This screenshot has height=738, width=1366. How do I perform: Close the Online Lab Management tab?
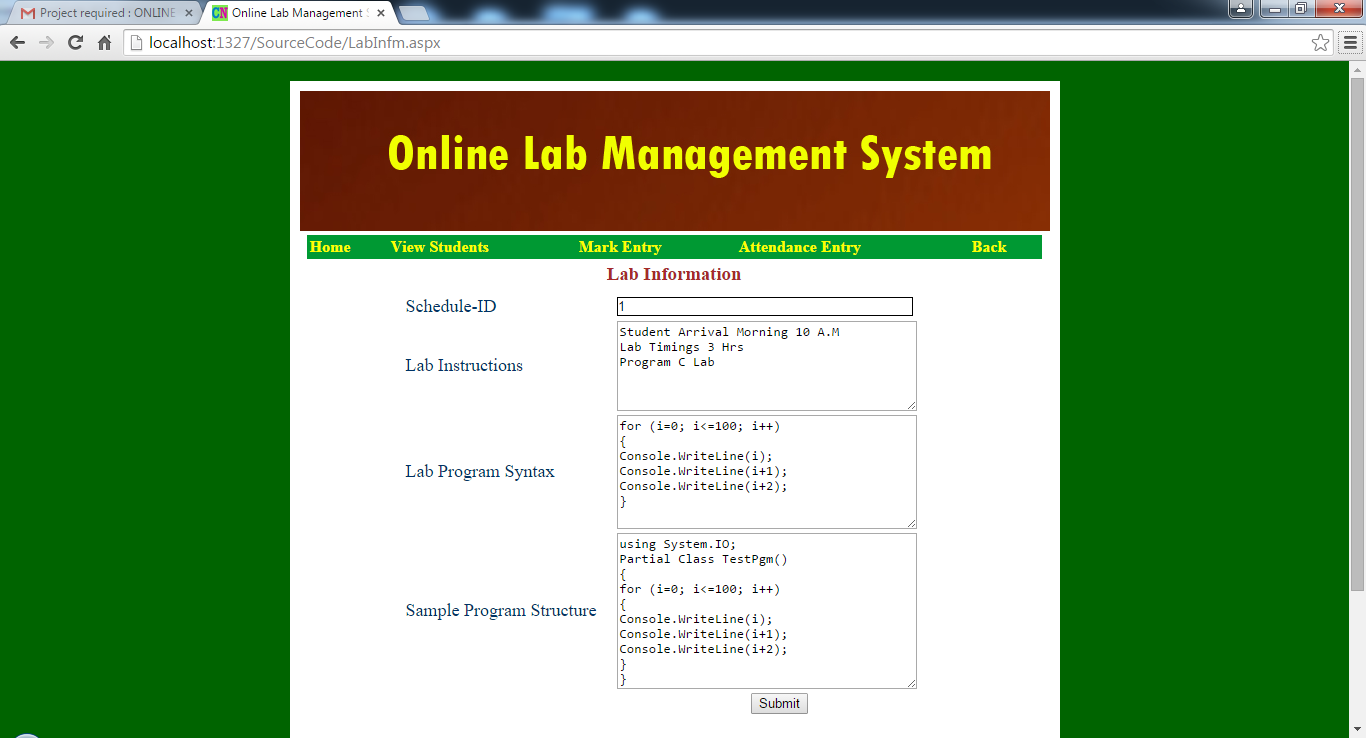coord(381,14)
